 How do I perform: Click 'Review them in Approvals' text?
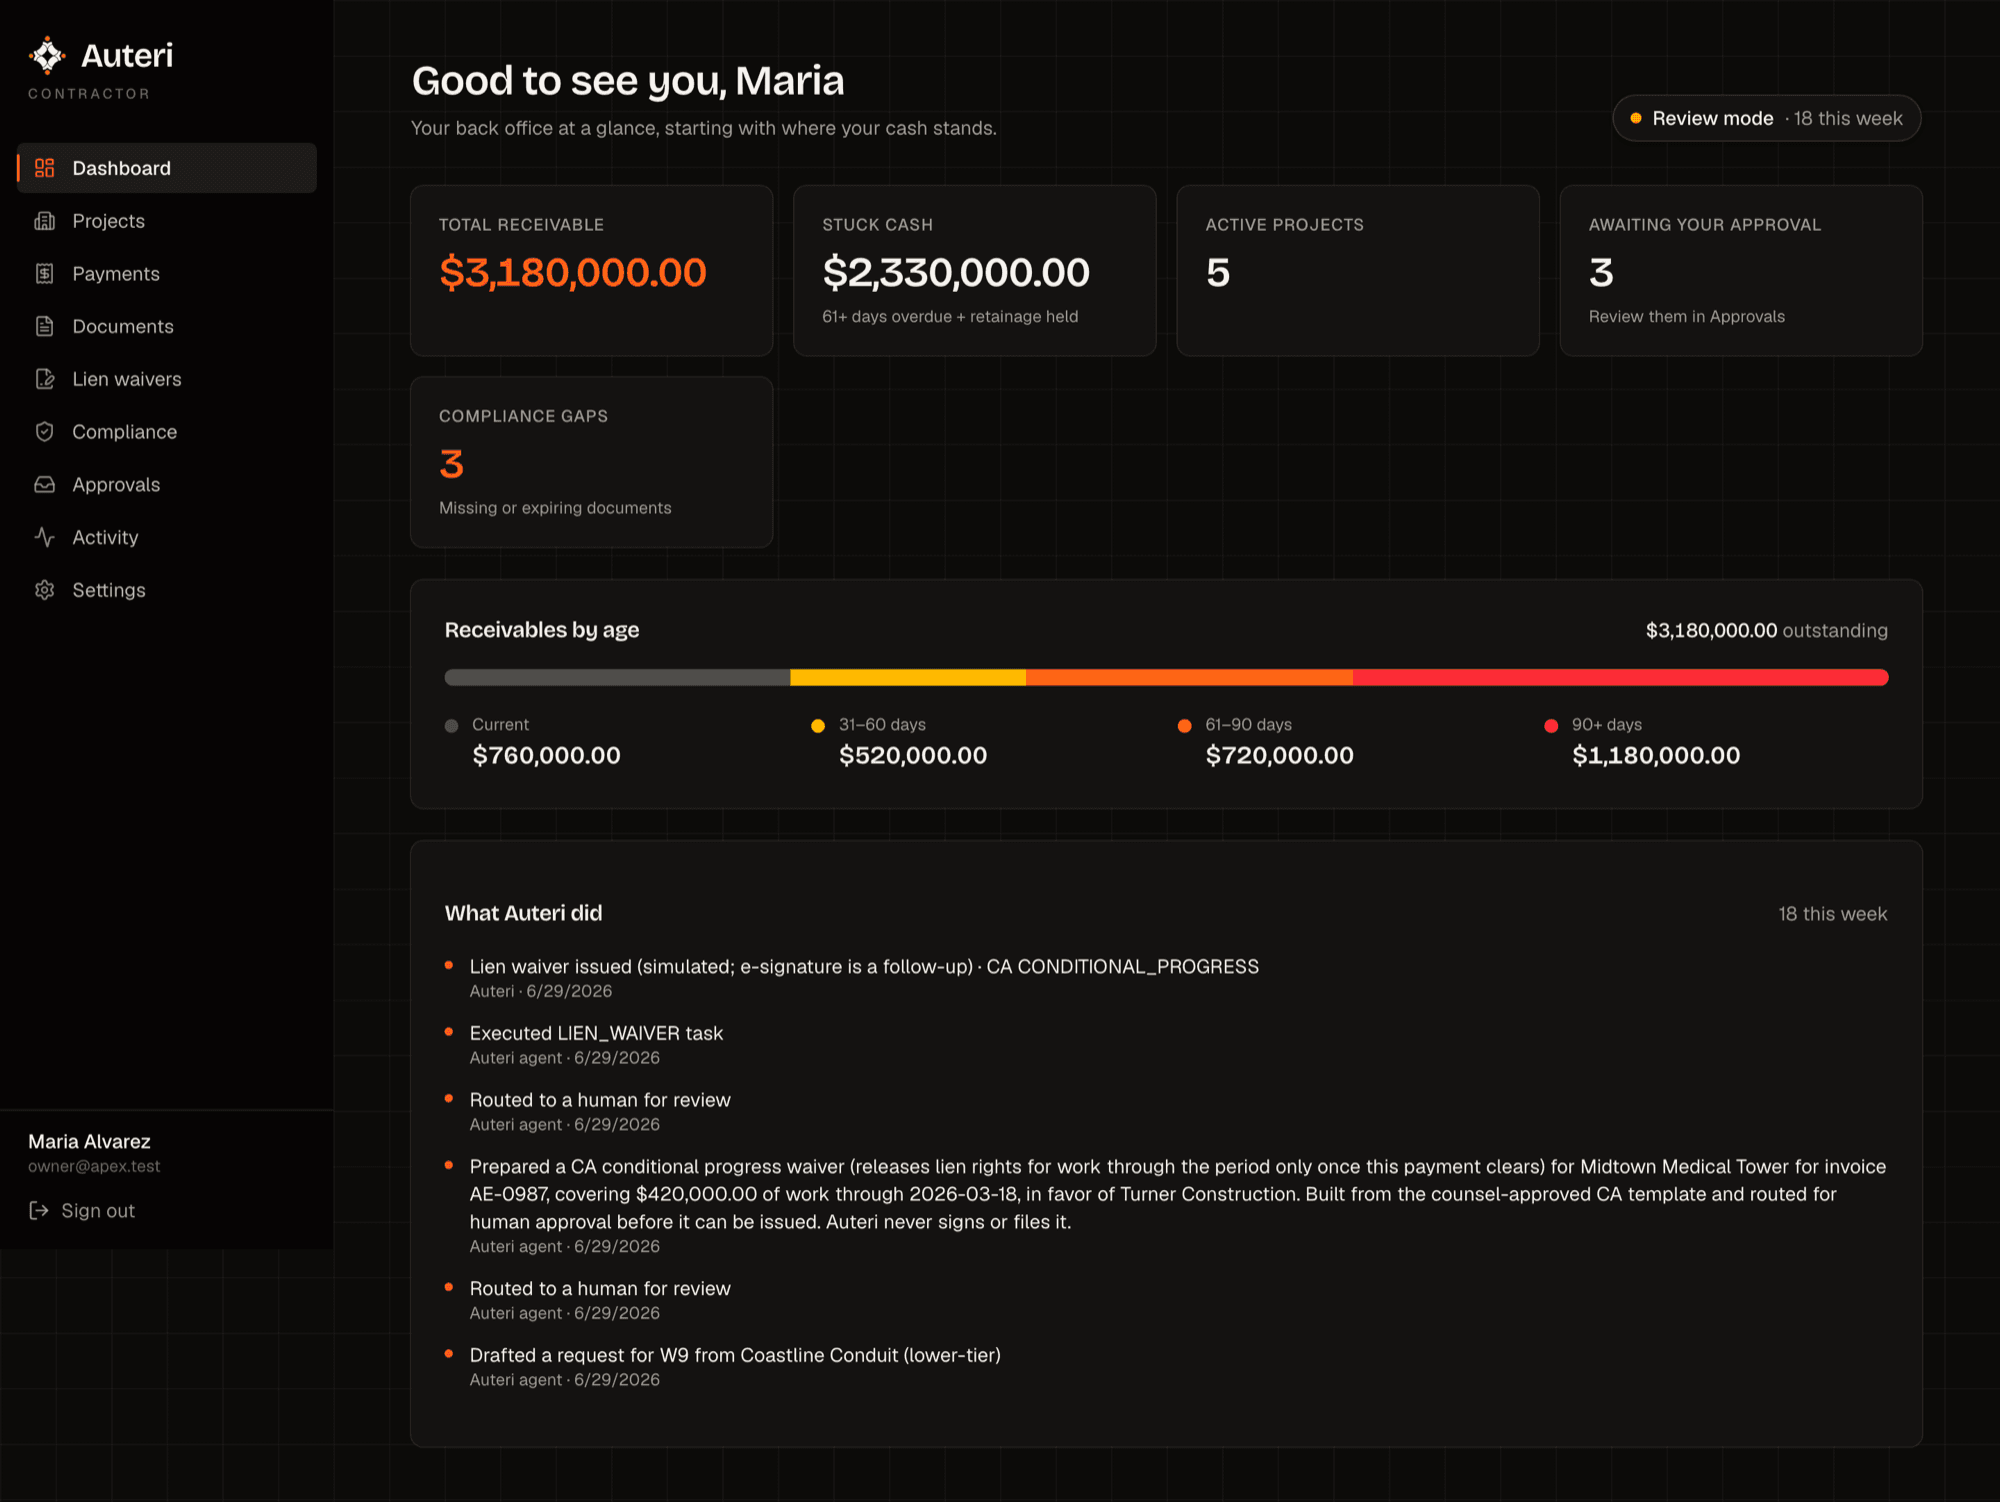(x=1686, y=316)
